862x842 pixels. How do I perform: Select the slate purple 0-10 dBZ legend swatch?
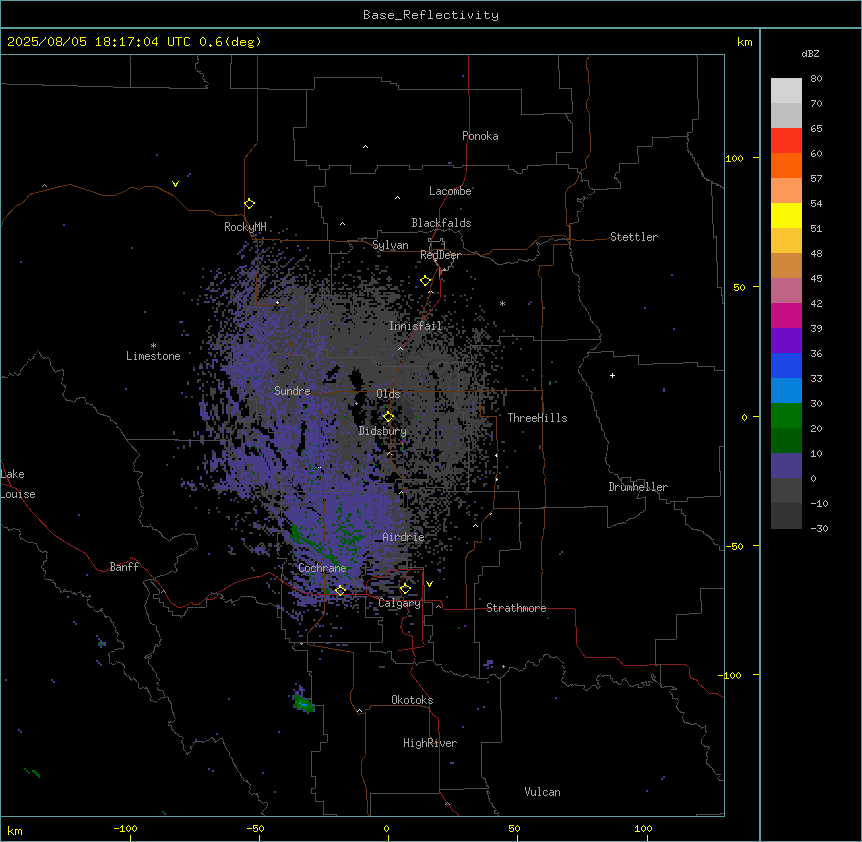(x=786, y=466)
